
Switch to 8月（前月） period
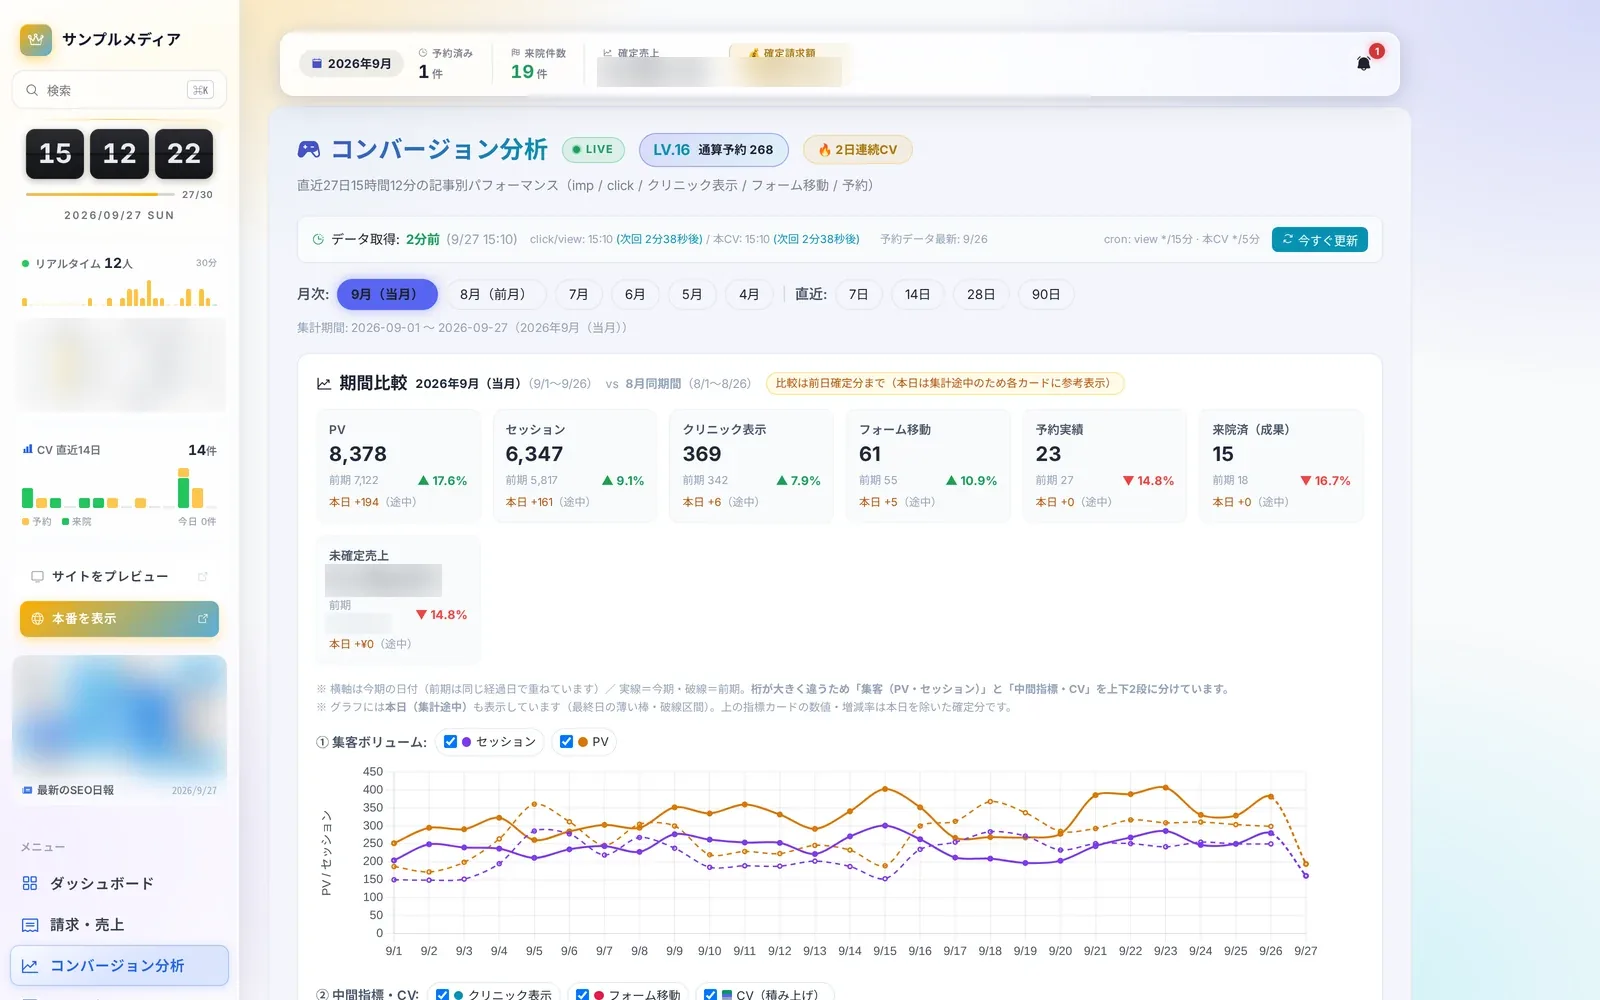point(496,295)
